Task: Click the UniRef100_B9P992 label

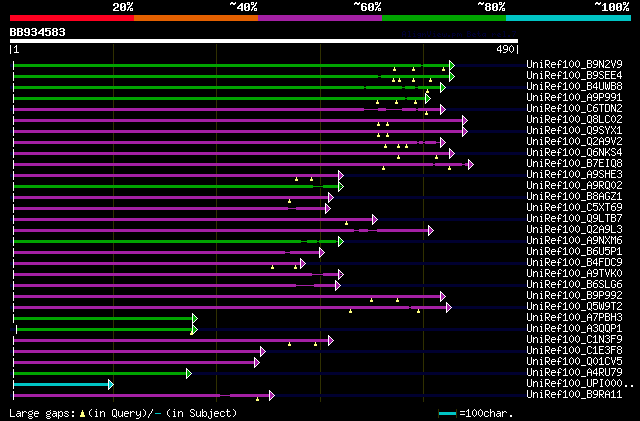Action: click(574, 296)
